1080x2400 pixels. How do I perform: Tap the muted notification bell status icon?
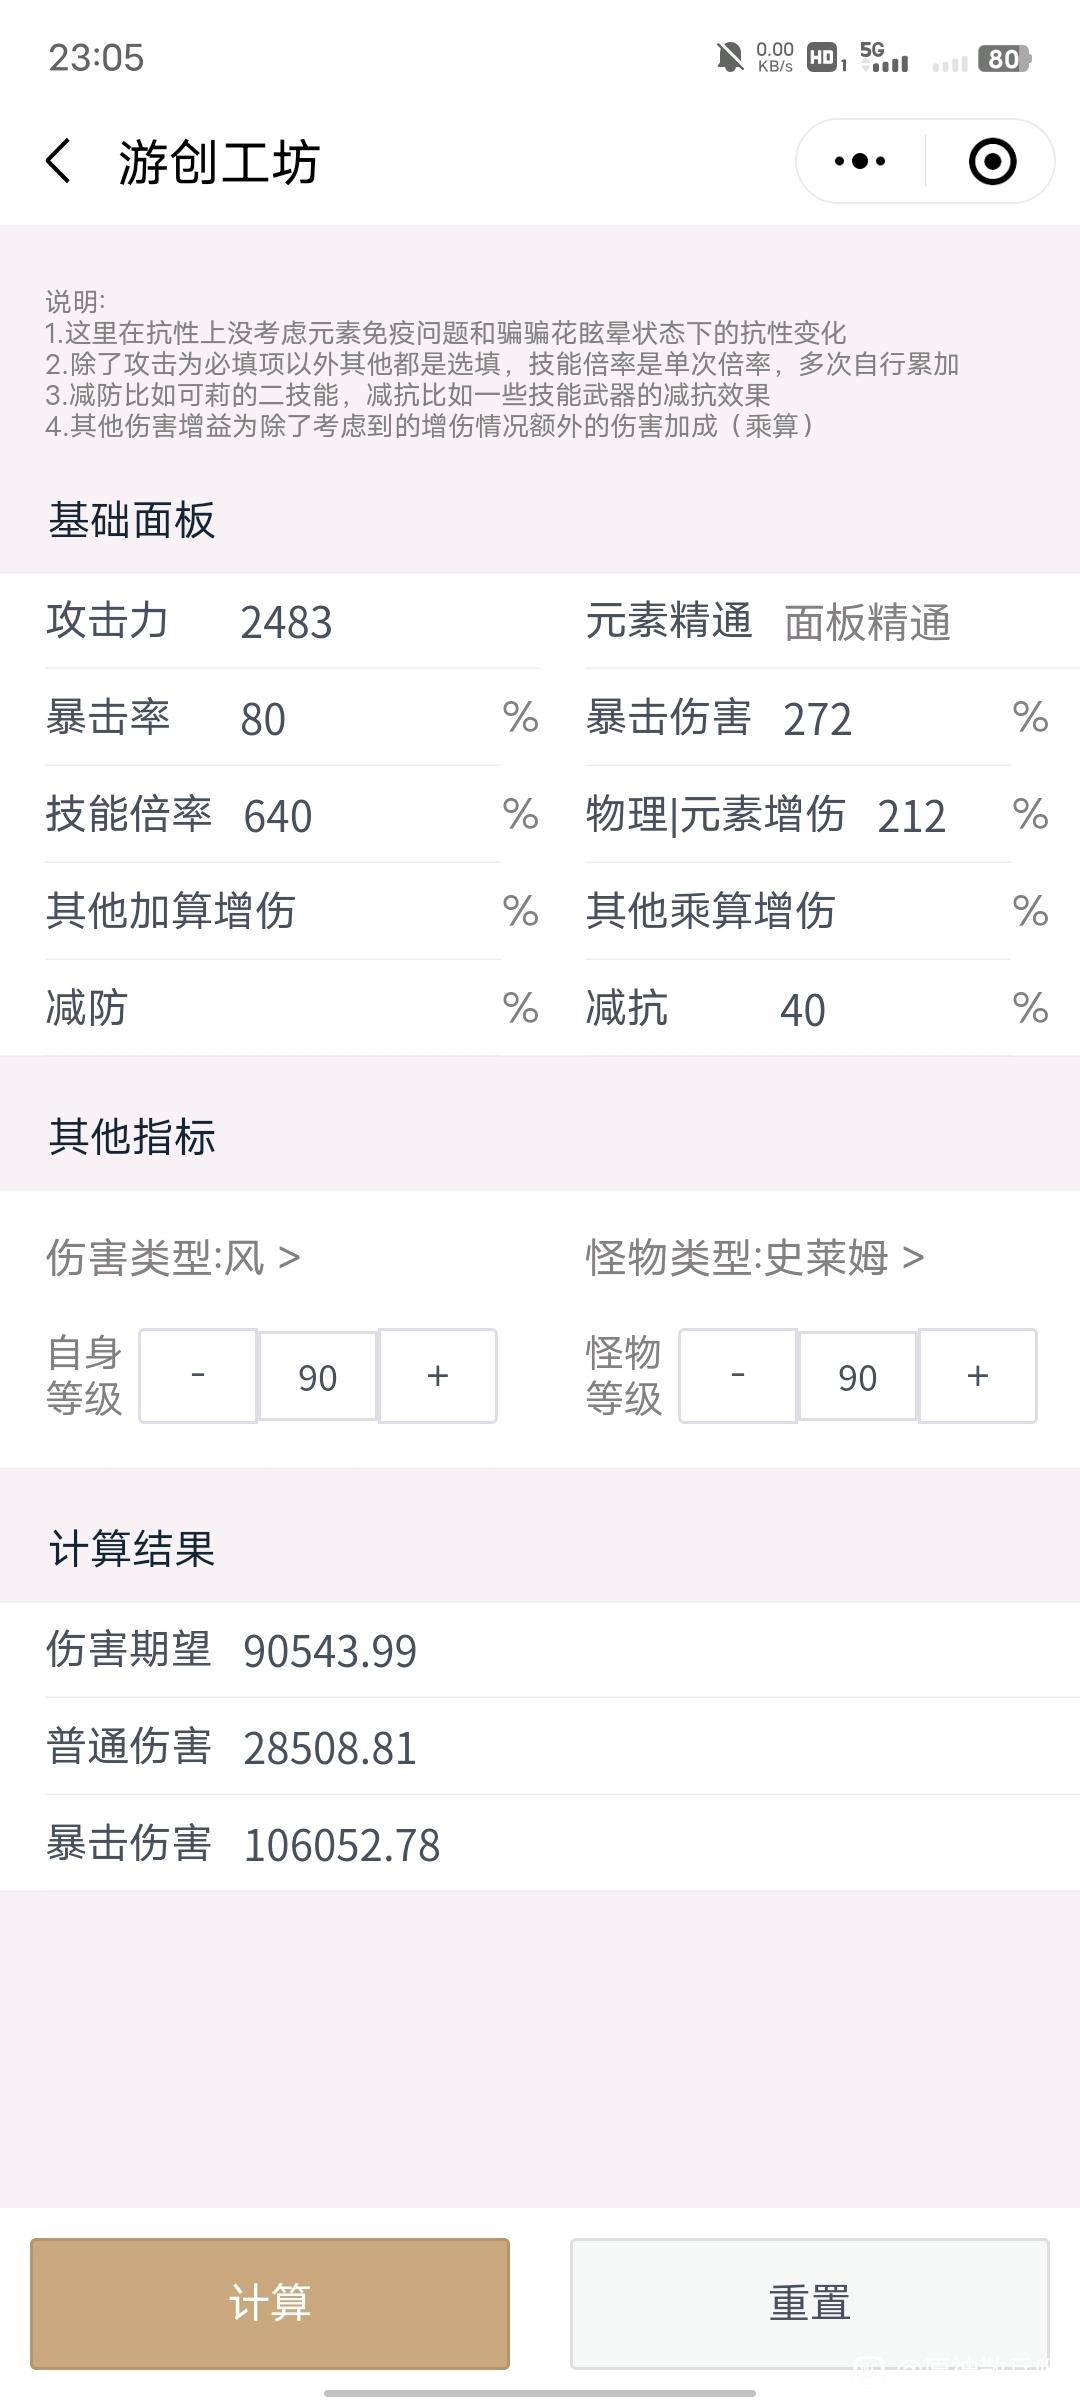(730, 58)
